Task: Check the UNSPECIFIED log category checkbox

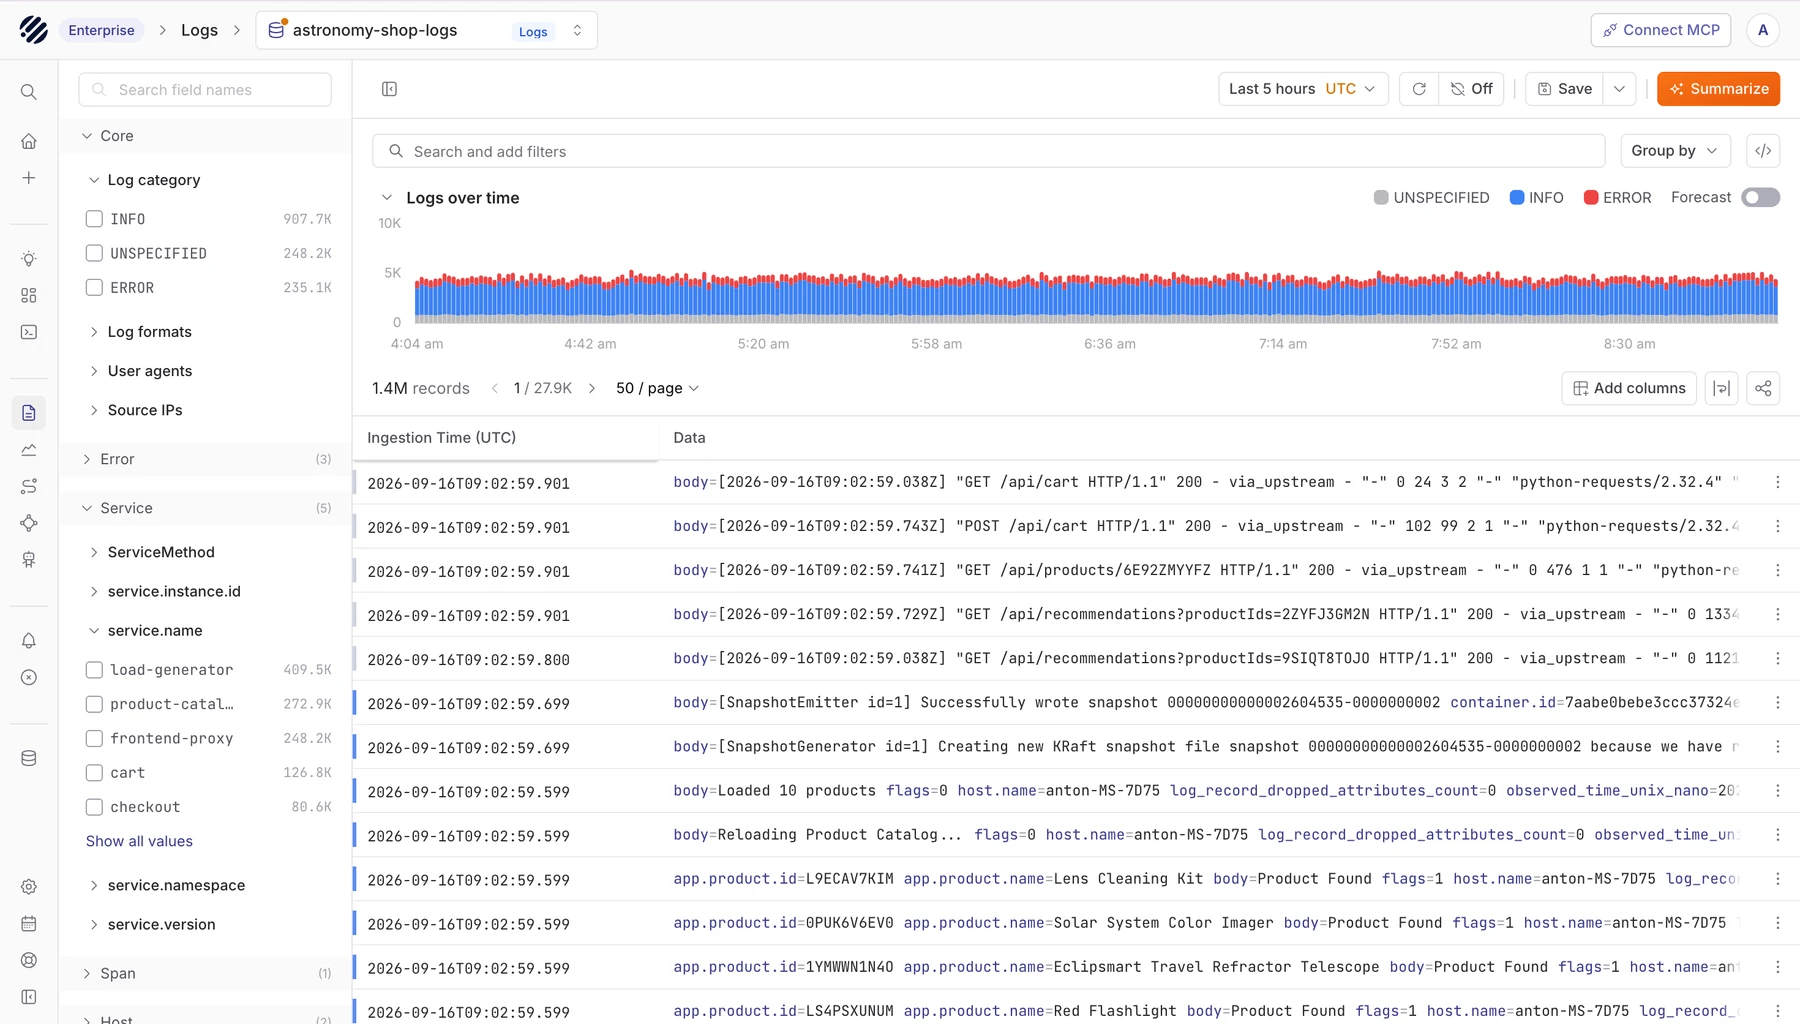Action: point(94,253)
